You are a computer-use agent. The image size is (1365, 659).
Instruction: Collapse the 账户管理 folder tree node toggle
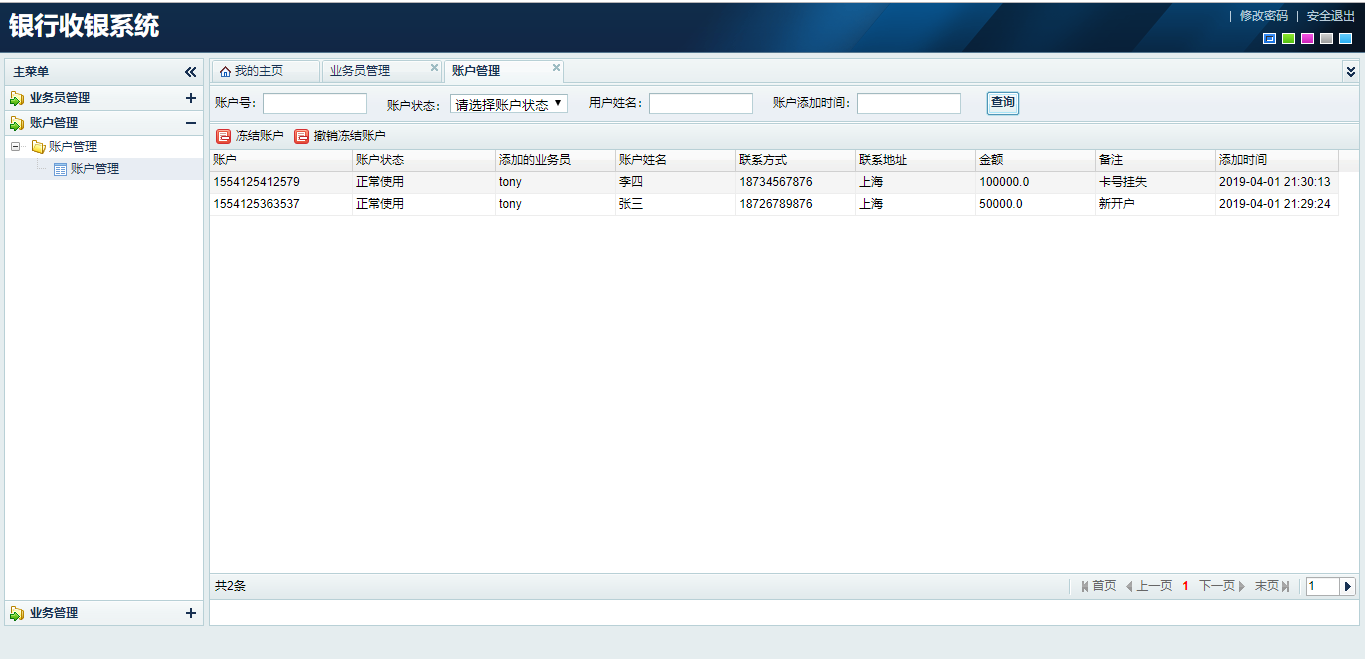tap(16, 147)
